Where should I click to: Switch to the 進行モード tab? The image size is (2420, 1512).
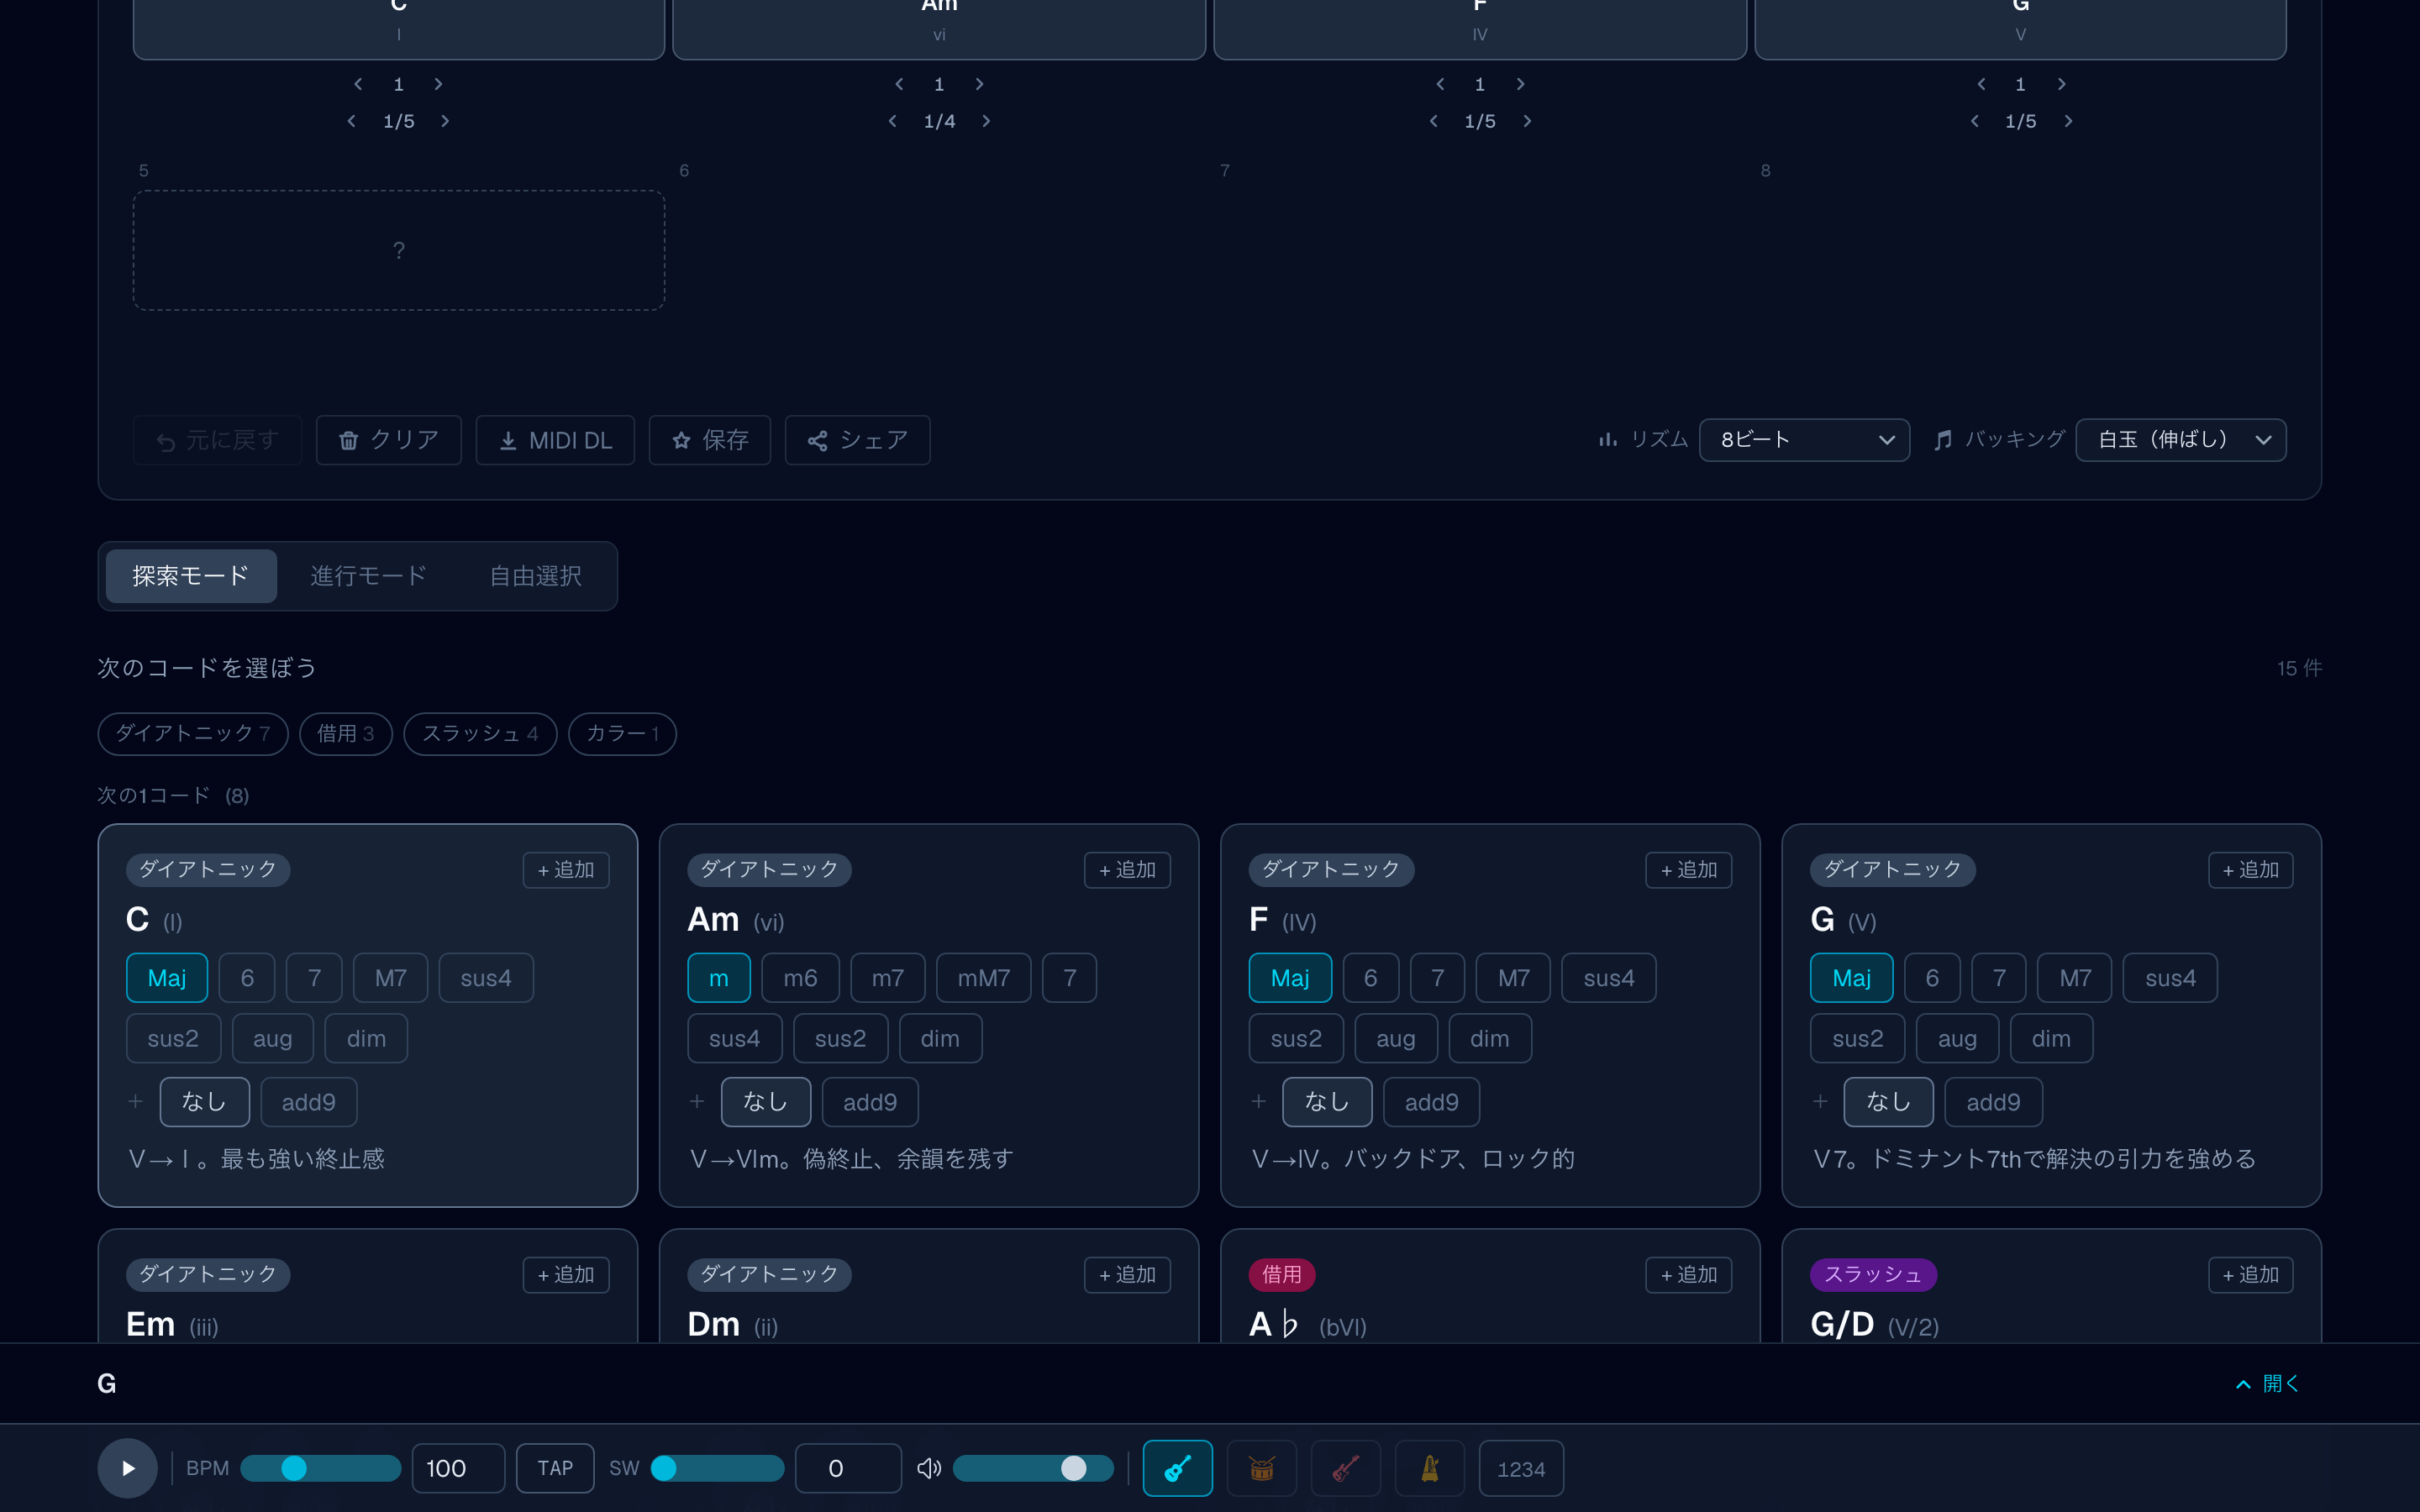pos(368,576)
